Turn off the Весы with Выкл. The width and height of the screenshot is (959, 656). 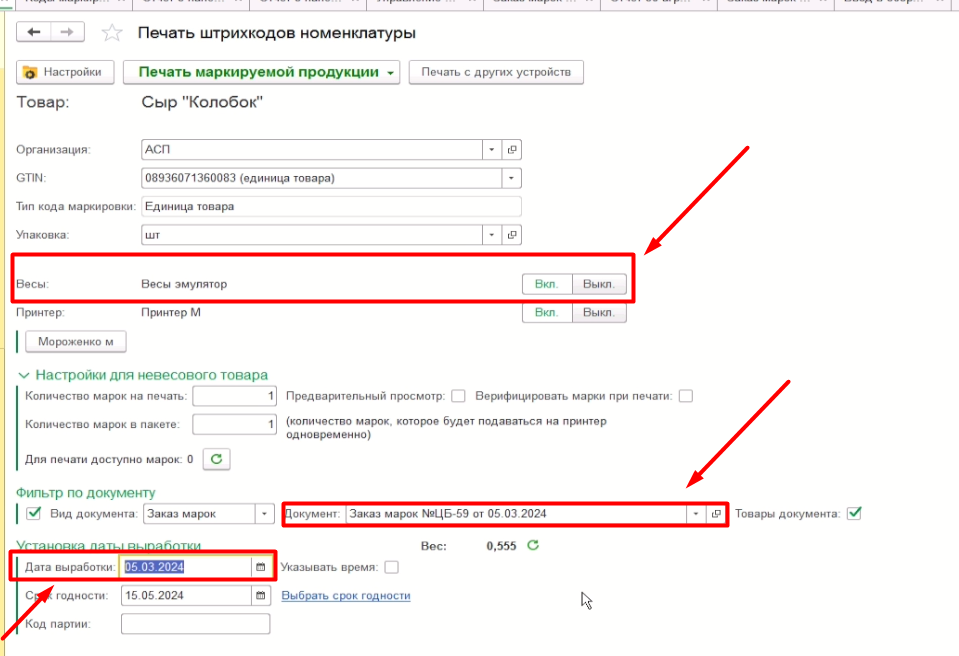[599, 284]
